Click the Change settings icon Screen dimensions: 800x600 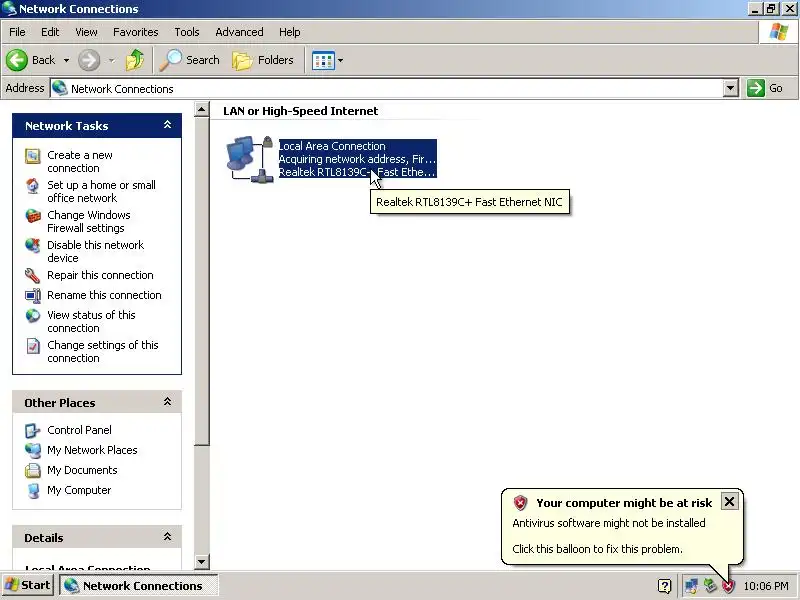pos(33,346)
